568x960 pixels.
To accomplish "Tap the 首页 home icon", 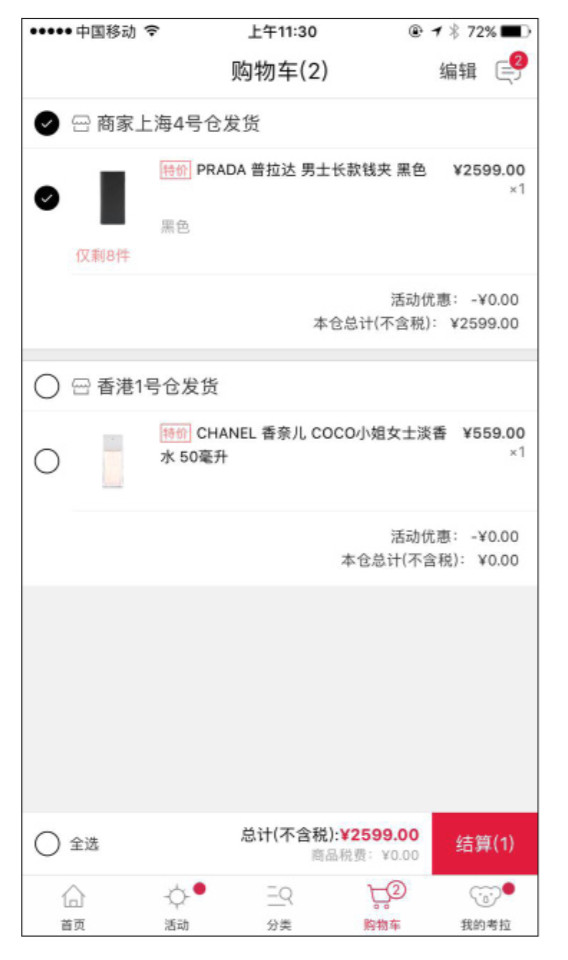I will (73, 896).
